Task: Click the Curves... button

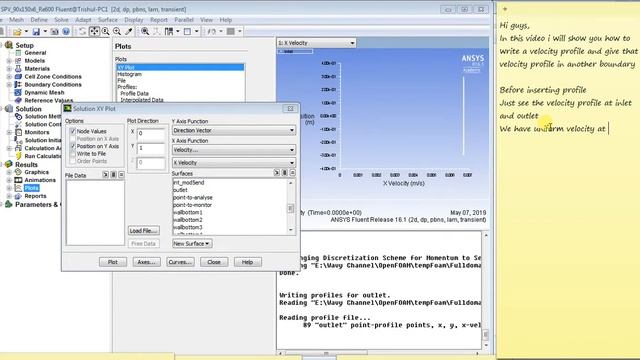Action: coord(180,262)
